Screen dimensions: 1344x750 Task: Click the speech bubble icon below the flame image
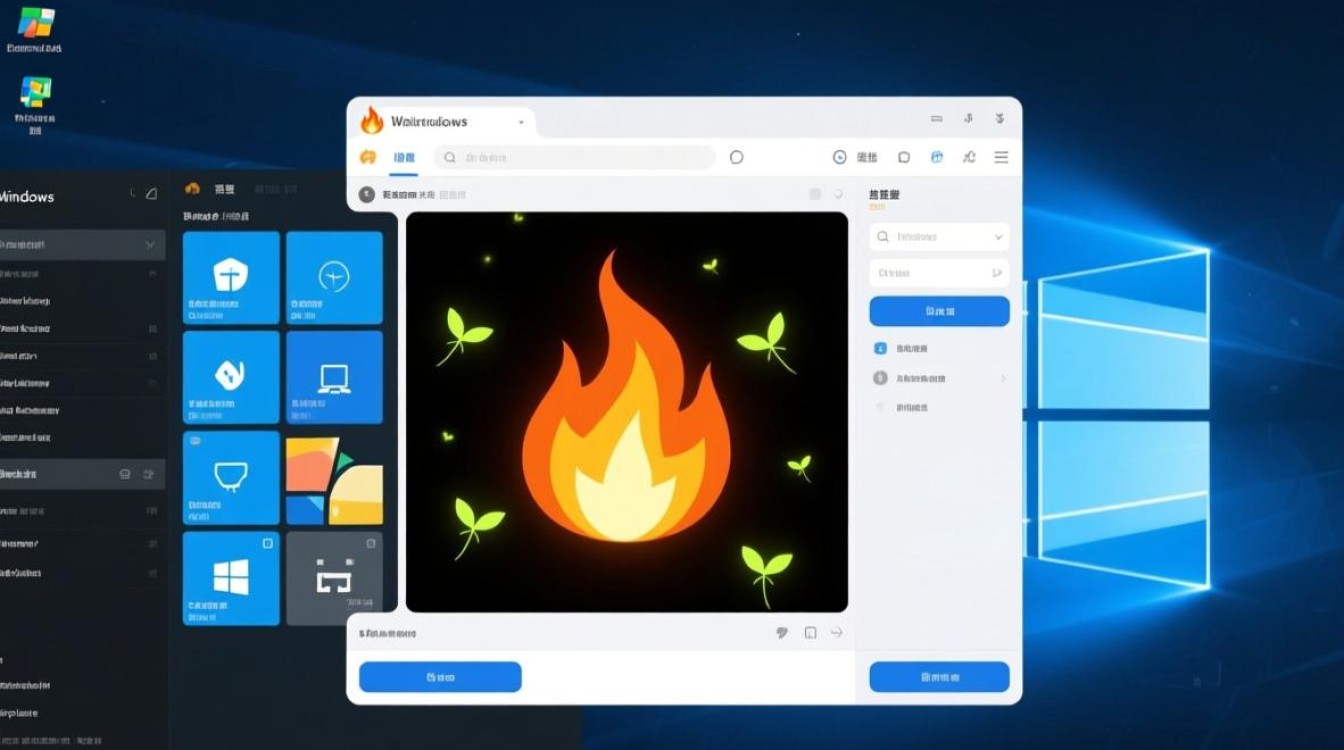coord(781,632)
